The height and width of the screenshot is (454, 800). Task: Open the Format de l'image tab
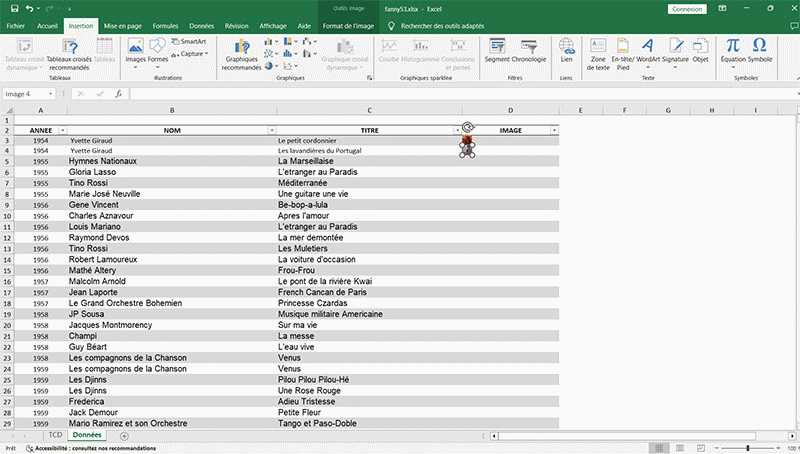coord(348,26)
